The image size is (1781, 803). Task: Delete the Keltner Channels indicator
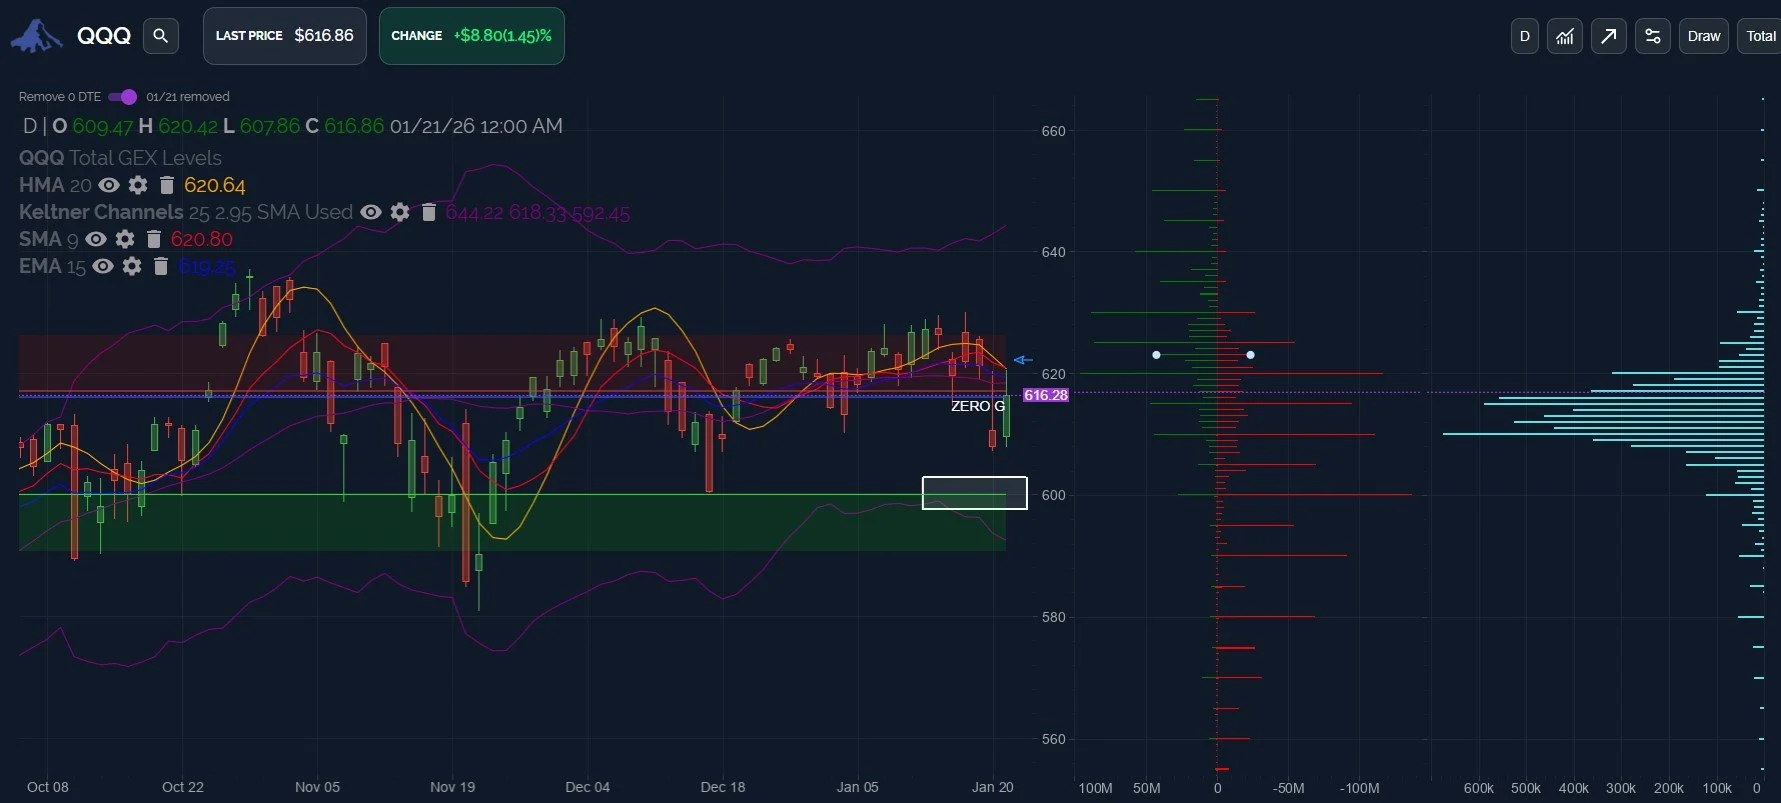[429, 212]
